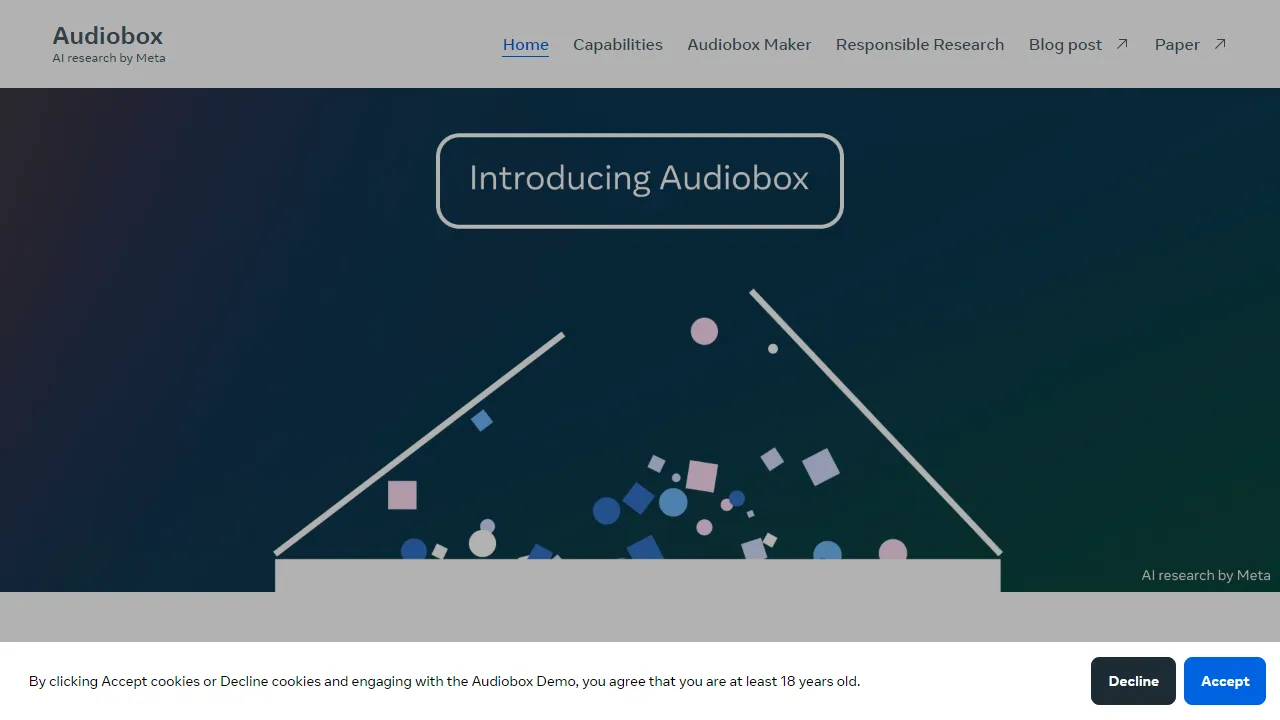Click the cookie notice age agreement text

pos(444,681)
